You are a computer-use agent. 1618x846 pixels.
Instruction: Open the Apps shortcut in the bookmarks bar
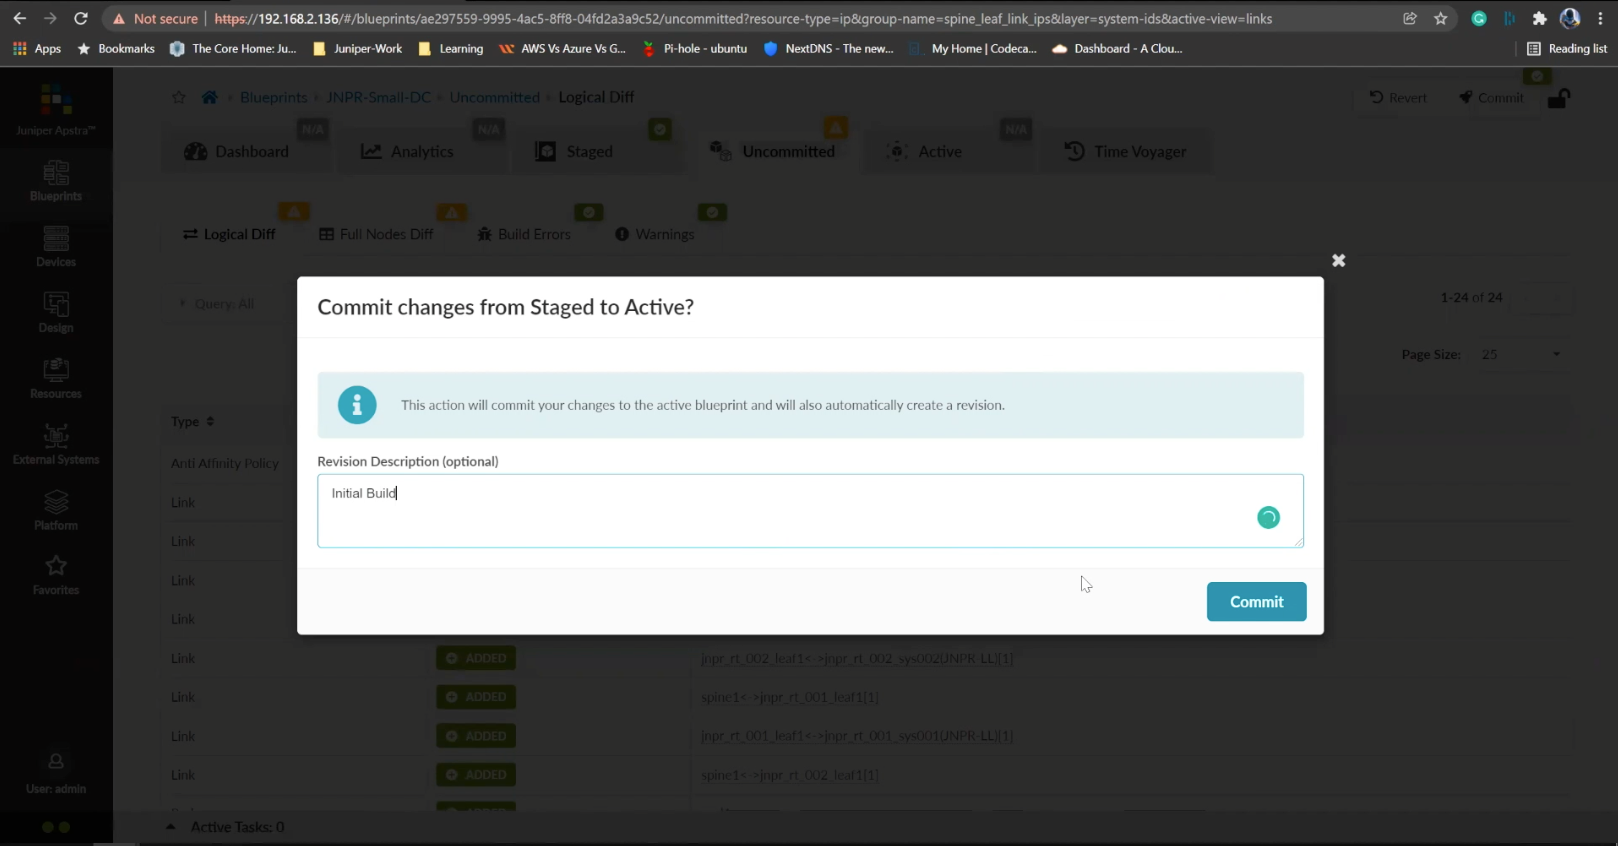coord(37,48)
